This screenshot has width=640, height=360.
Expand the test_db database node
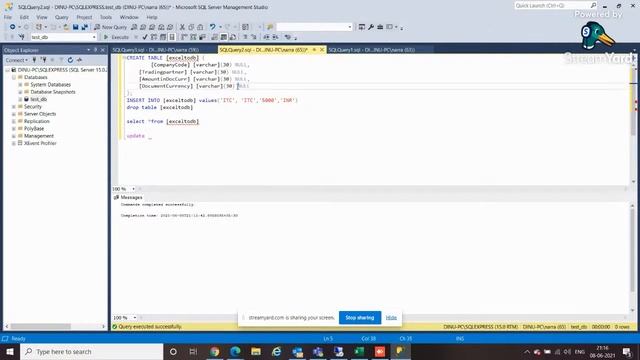point(20,99)
